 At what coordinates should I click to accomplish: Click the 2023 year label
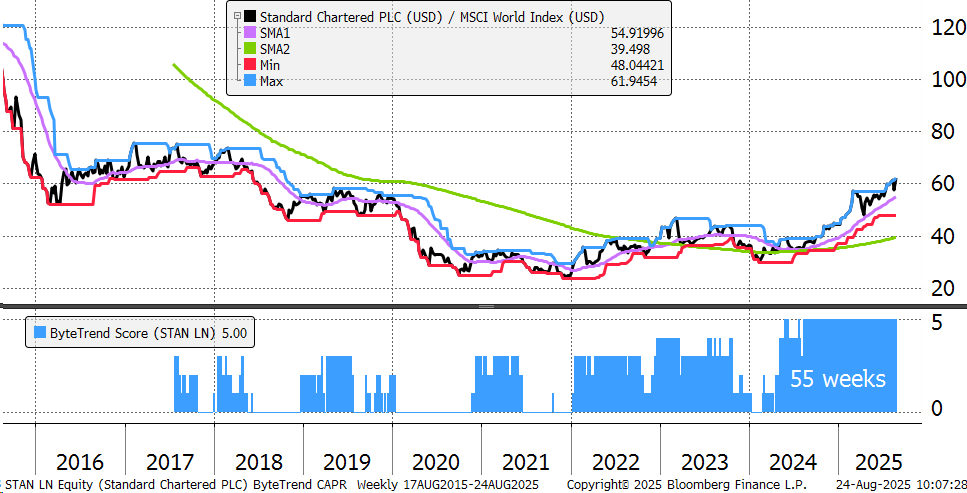tap(706, 462)
